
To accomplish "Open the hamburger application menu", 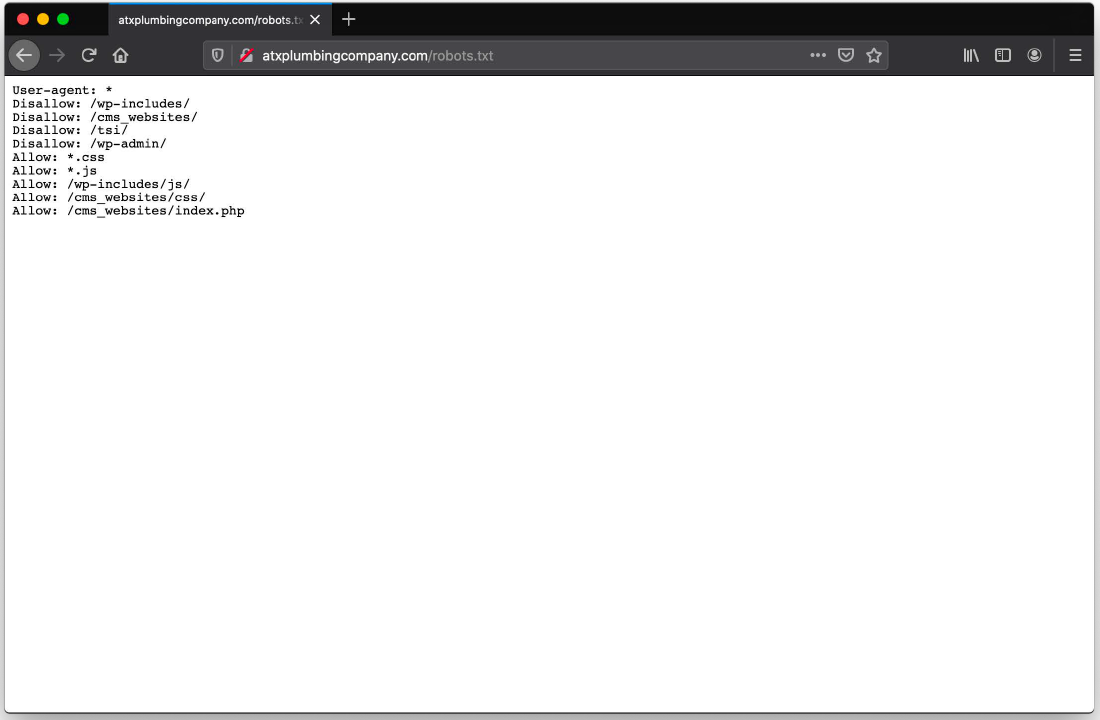I will pos(1075,56).
